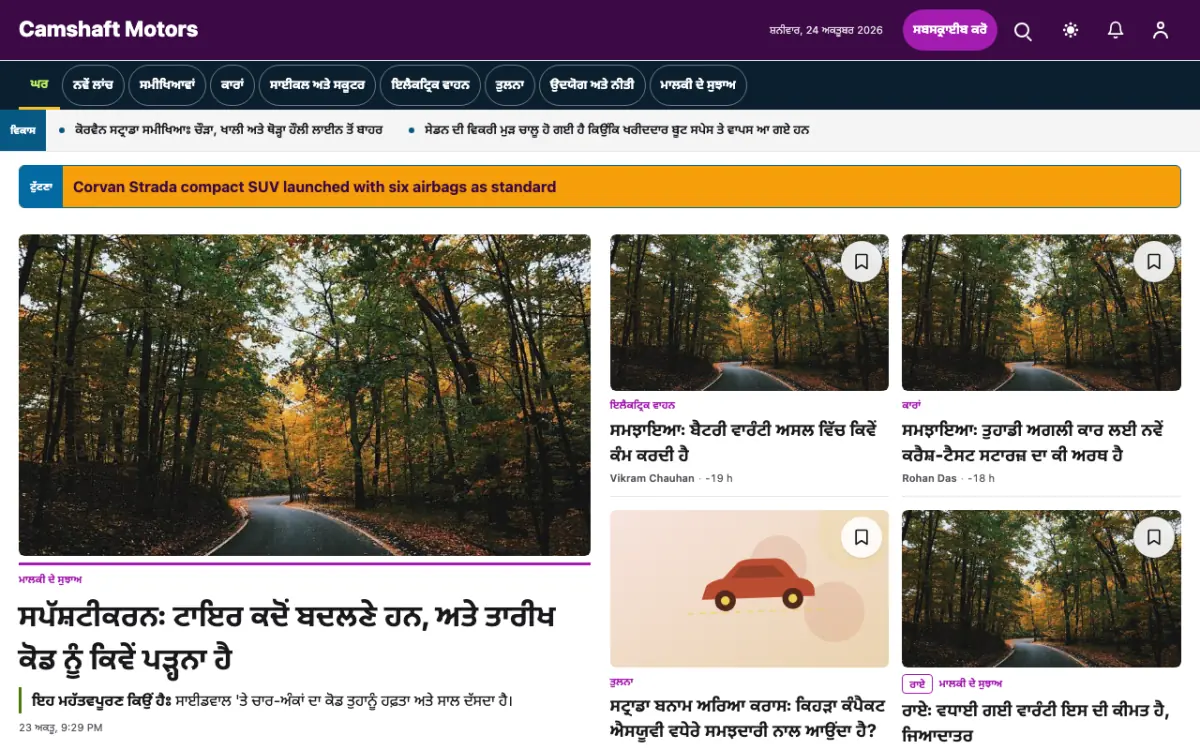Screen dimensions: 1200x750
Task: Switch to the ਸਮੀਖਿਆਵਾਂ navigation tab
Action: tap(167, 86)
